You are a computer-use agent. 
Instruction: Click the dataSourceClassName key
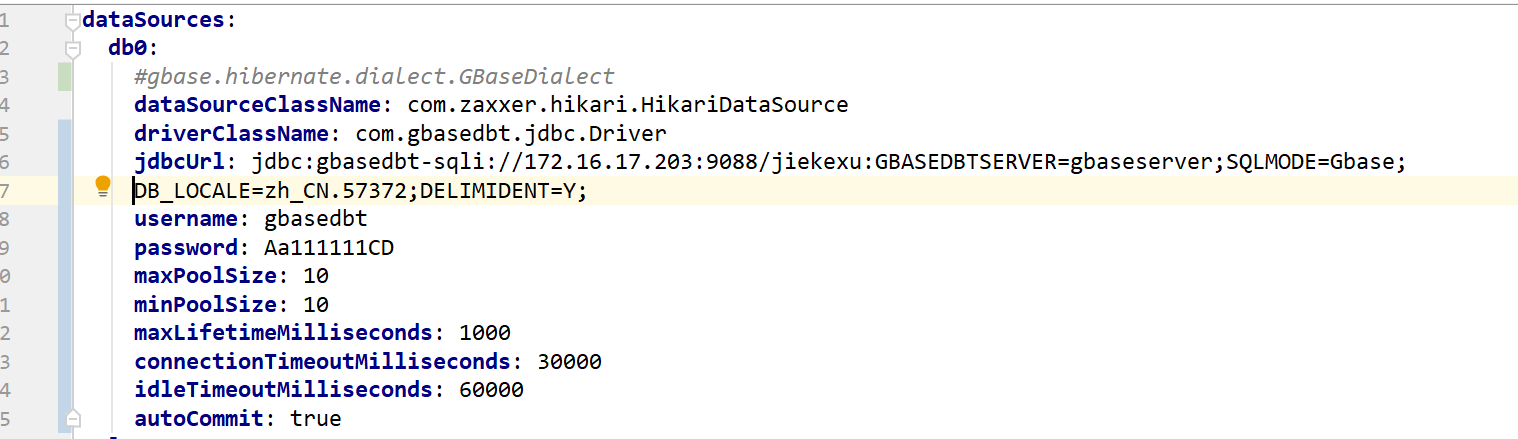point(258,105)
